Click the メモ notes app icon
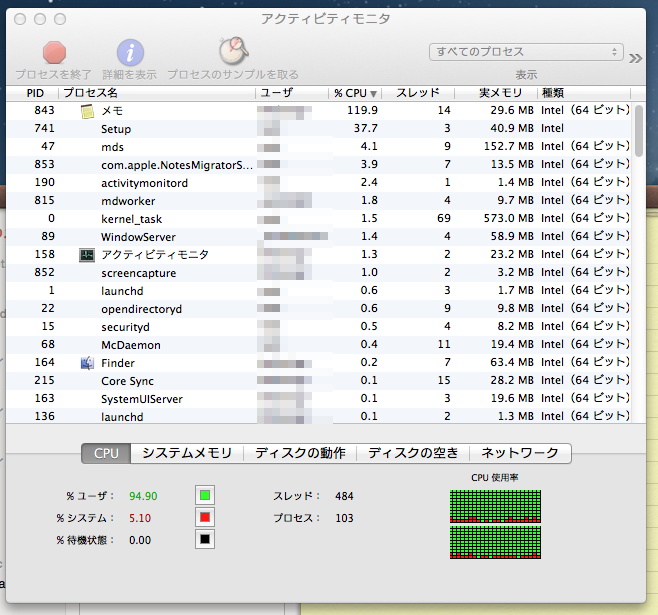 (87, 111)
